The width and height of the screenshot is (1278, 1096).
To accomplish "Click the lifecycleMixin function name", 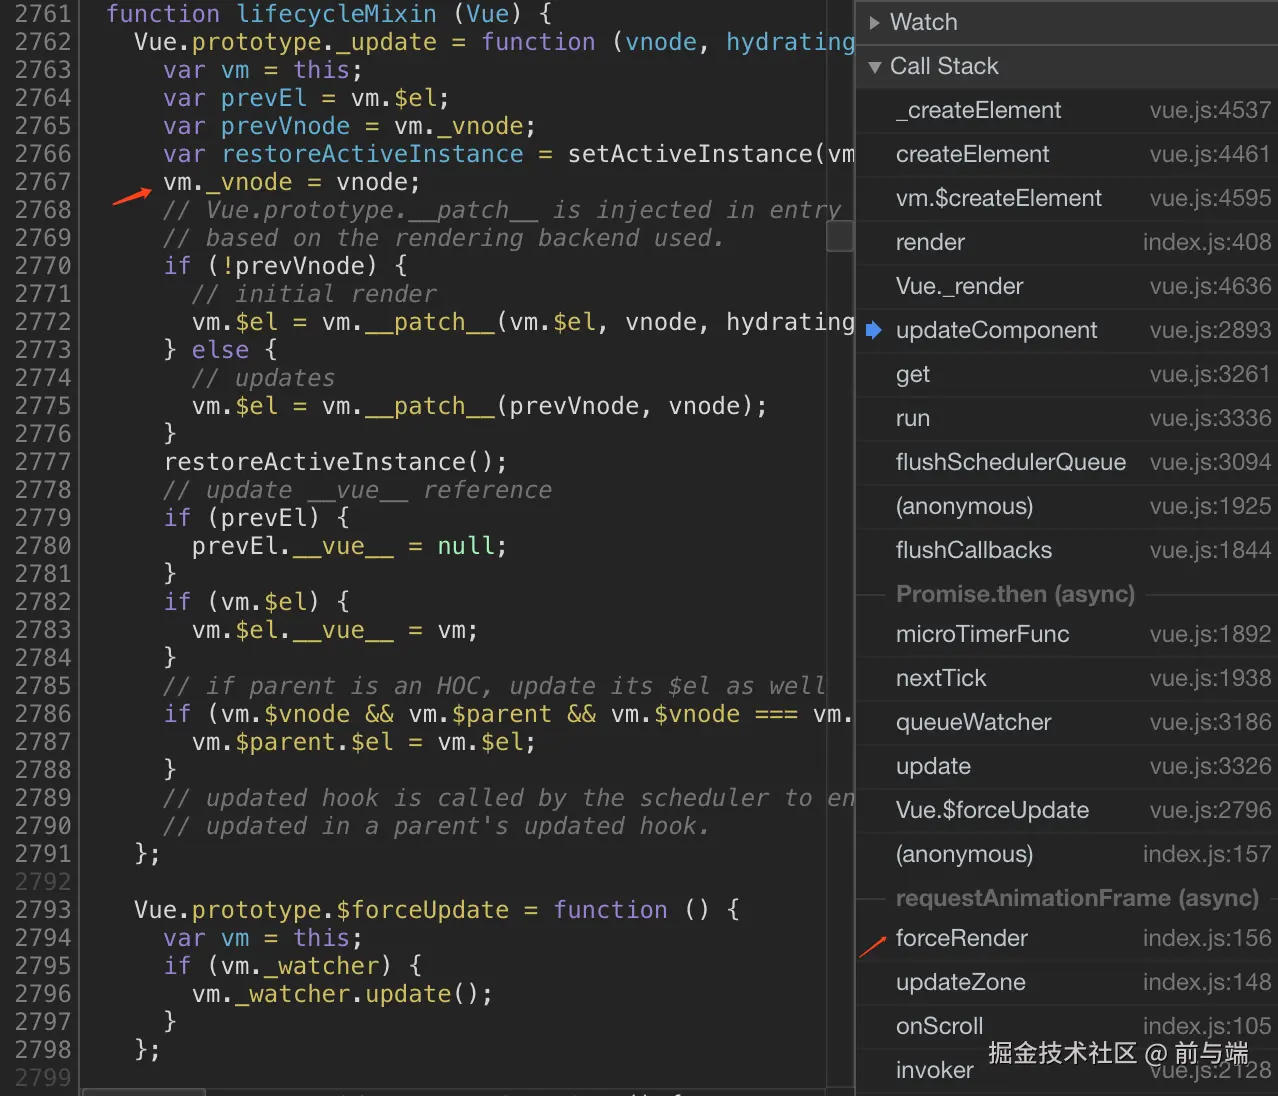I will tap(336, 14).
